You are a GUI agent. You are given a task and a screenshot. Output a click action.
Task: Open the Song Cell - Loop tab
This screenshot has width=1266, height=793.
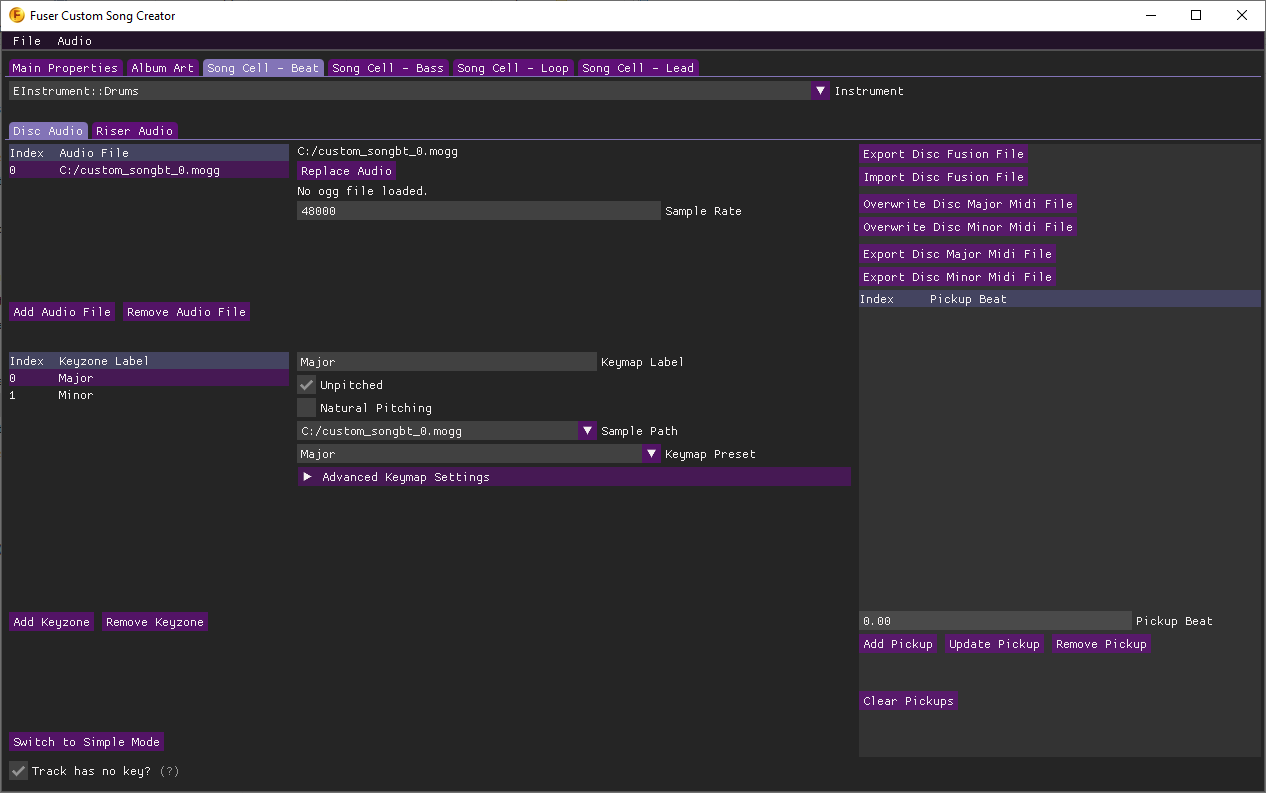(513, 68)
